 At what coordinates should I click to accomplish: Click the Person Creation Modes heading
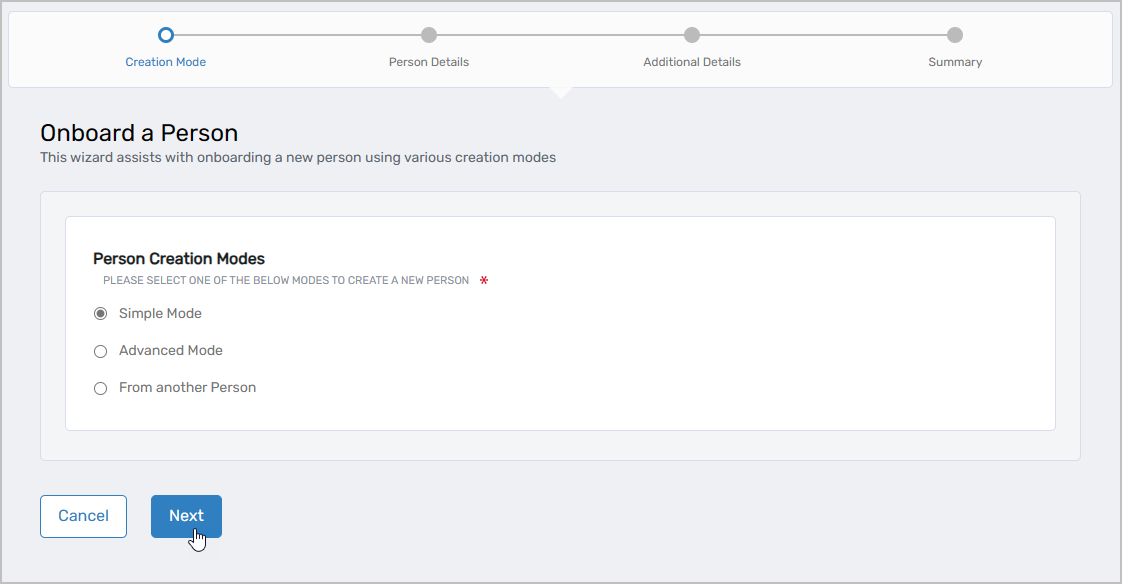pos(179,258)
